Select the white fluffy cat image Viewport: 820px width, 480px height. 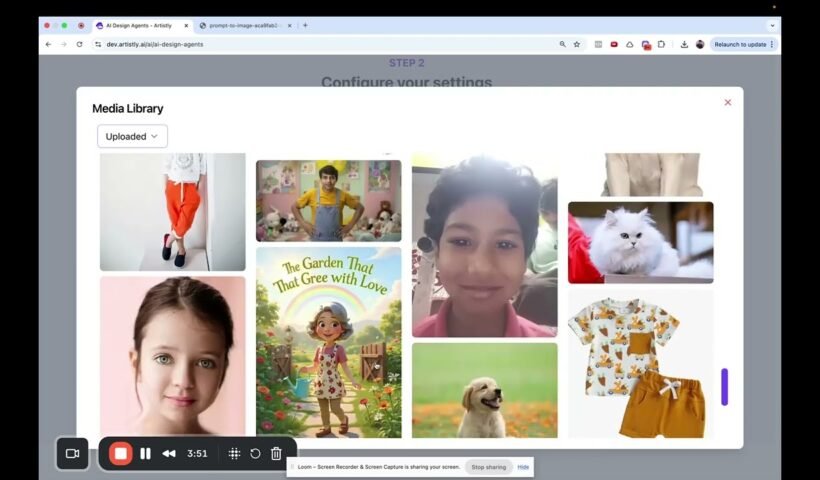pos(640,242)
